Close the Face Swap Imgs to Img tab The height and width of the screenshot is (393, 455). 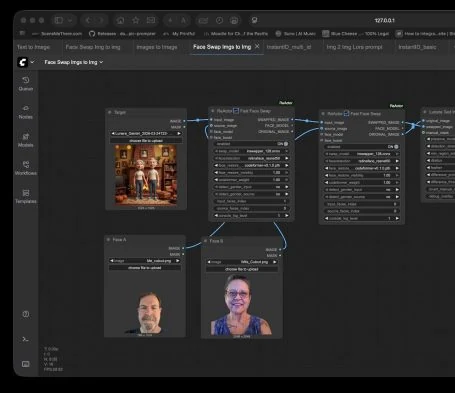[x=257, y=47]
